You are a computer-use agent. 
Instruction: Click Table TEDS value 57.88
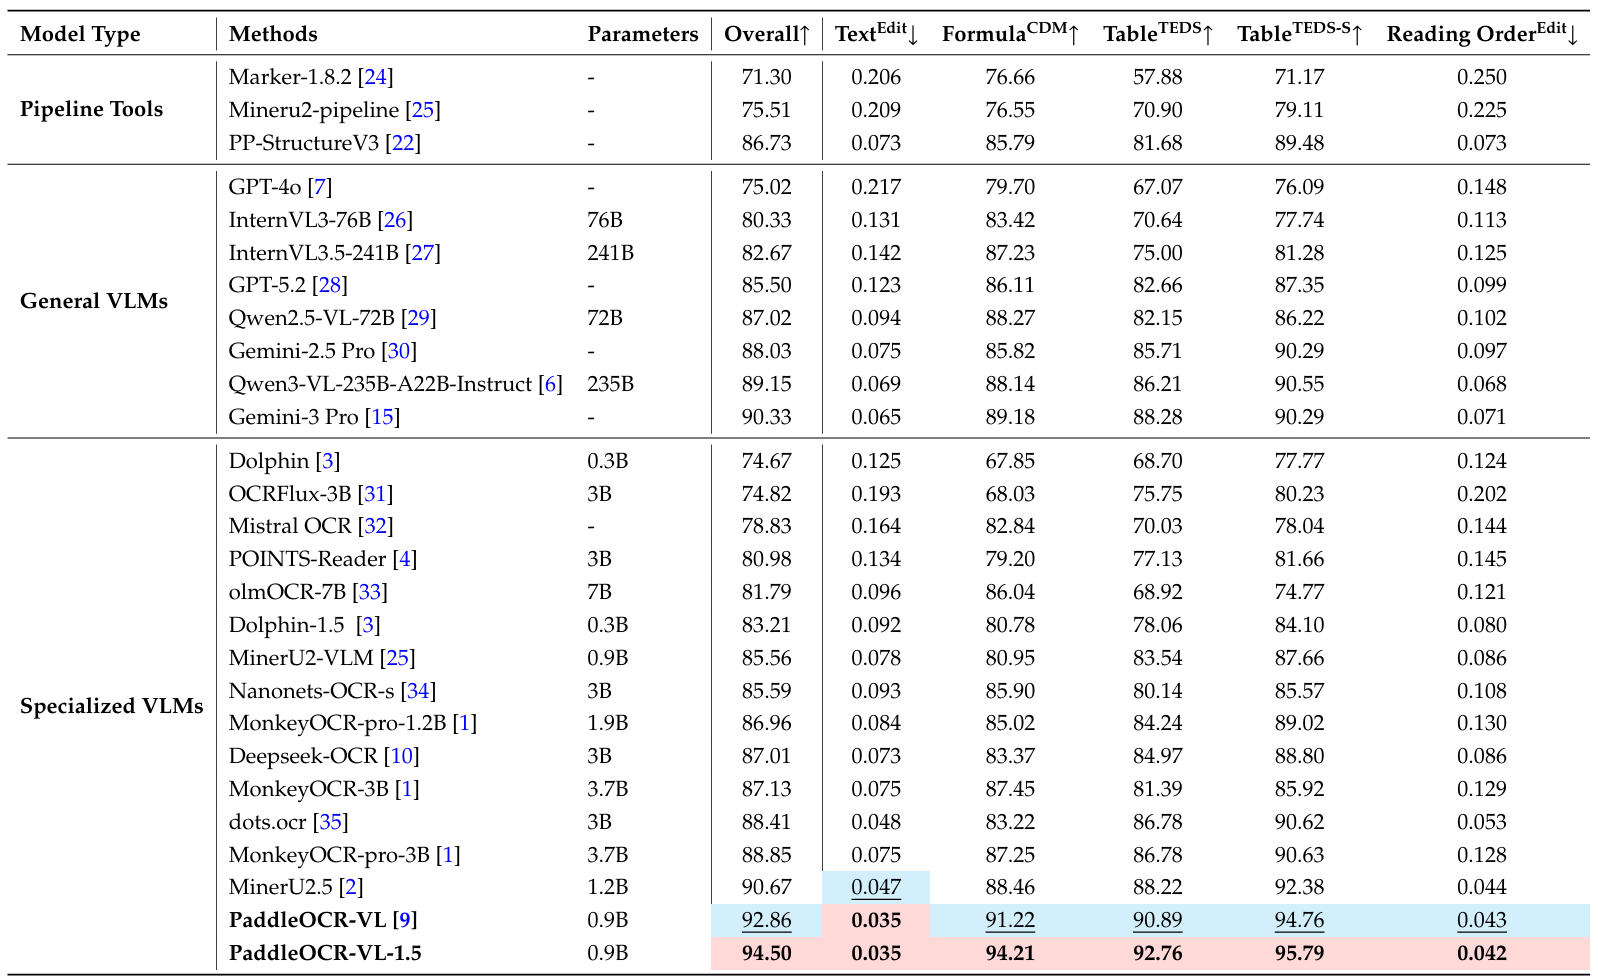(1158, 77)
